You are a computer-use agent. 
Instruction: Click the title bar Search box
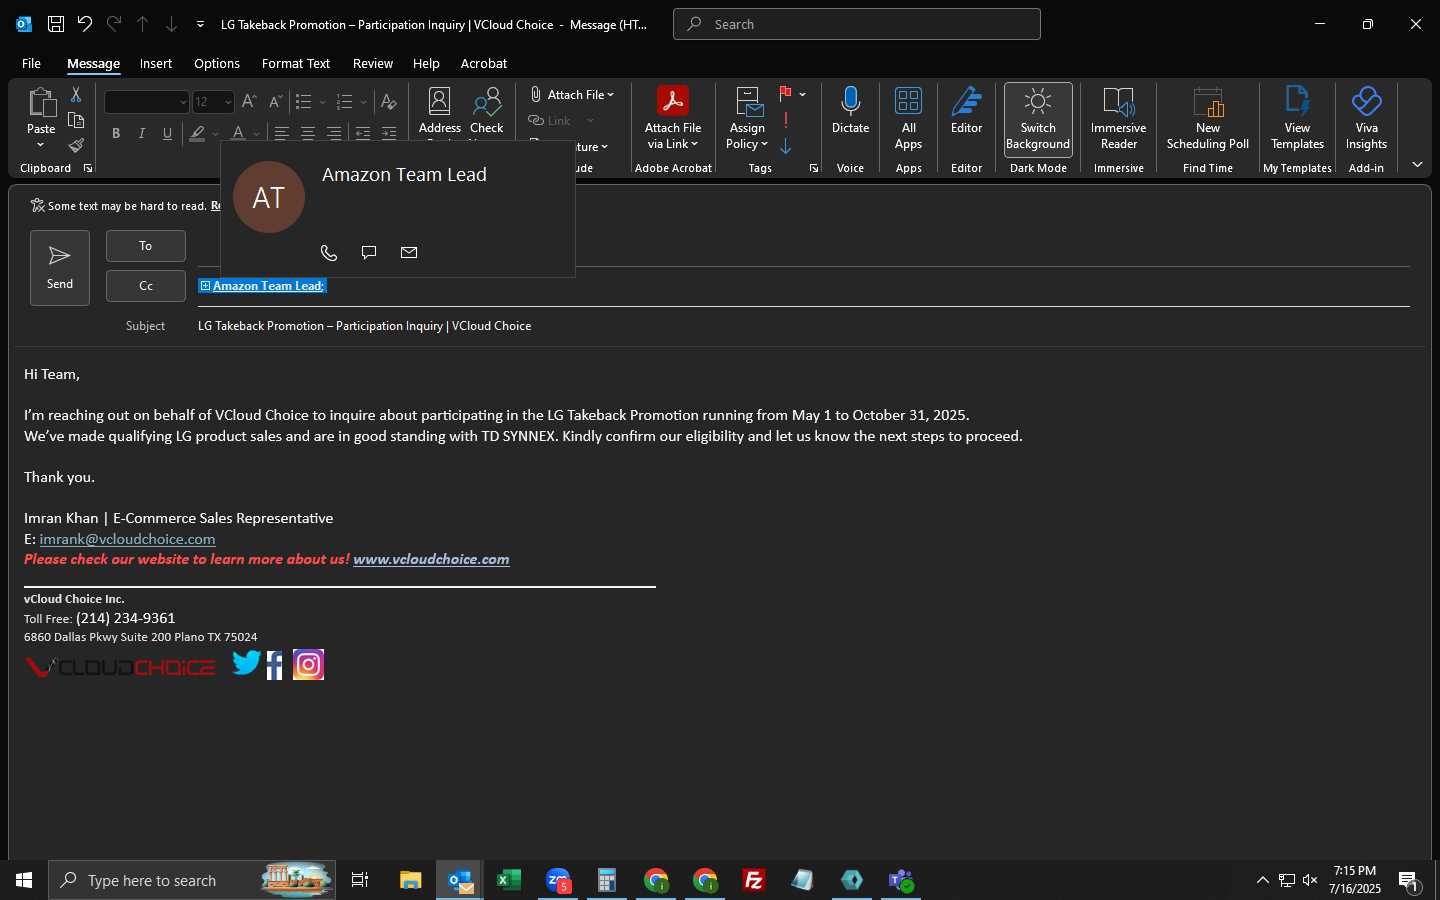point(857,24)
